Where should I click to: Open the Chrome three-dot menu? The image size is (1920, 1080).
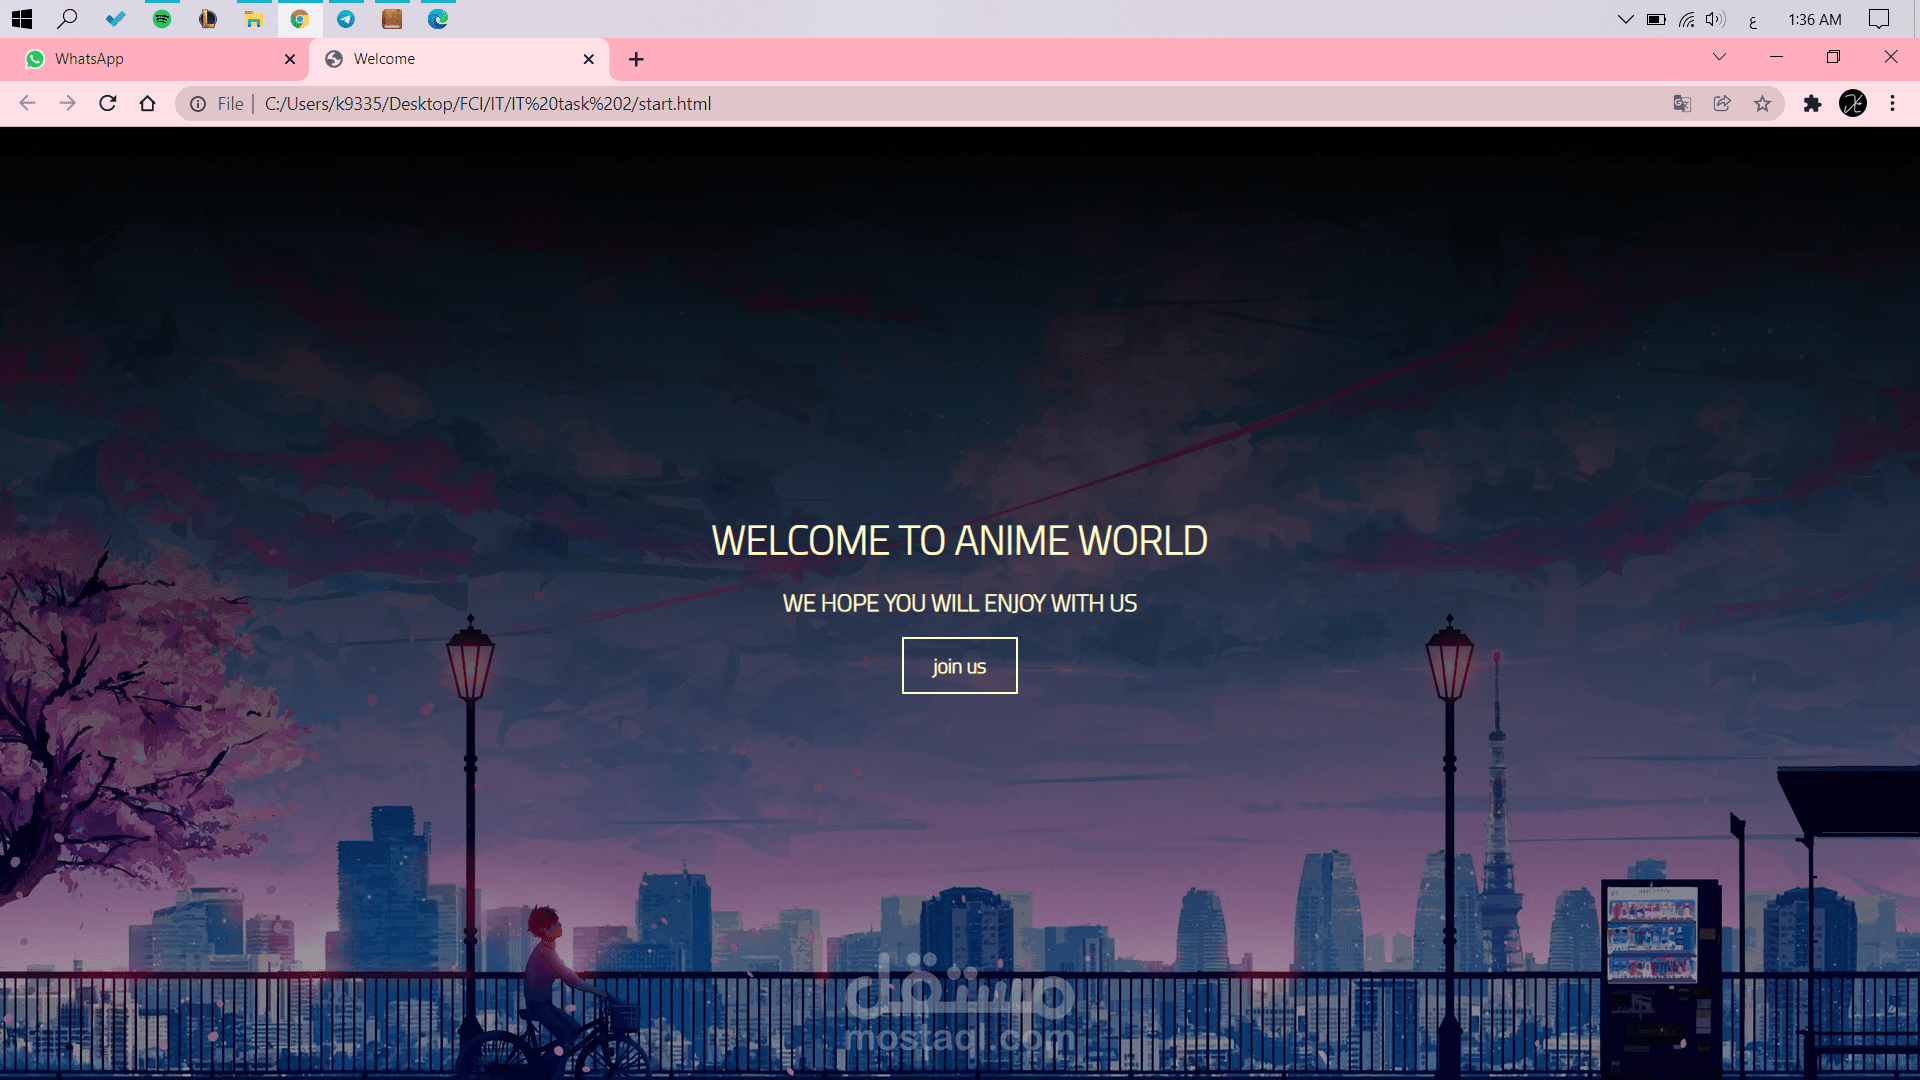pos(1892,104)
